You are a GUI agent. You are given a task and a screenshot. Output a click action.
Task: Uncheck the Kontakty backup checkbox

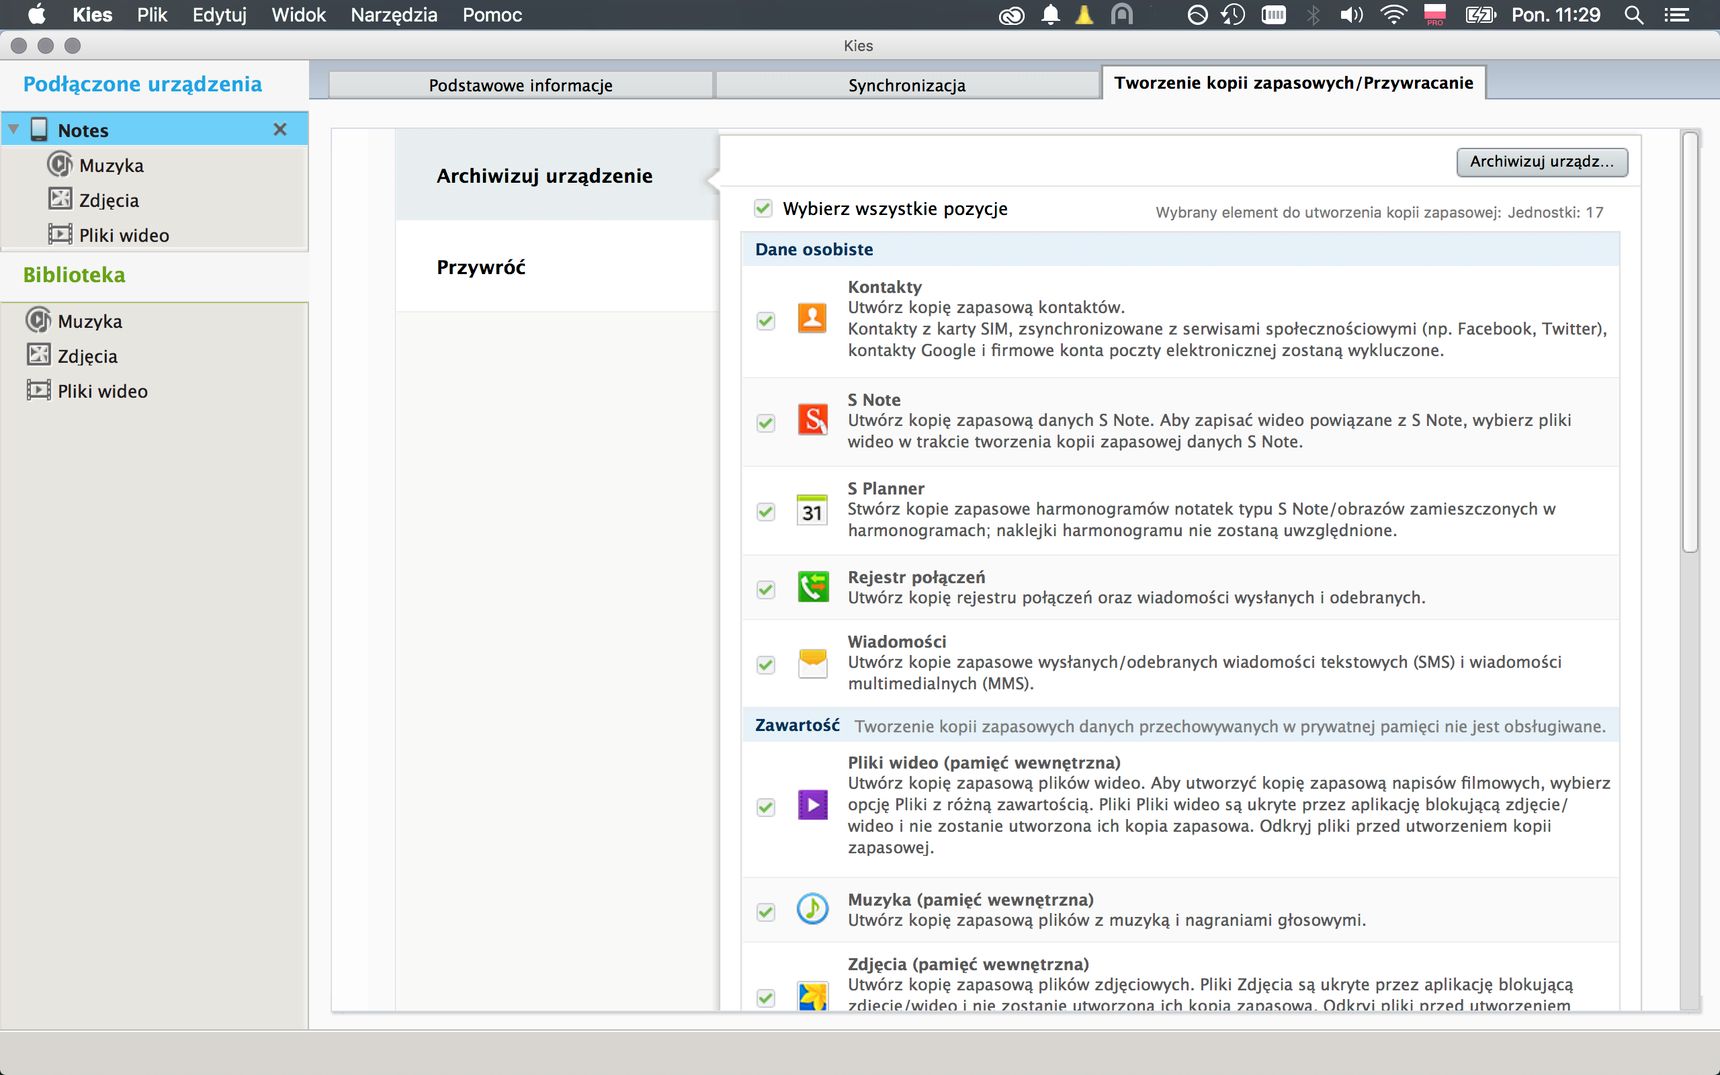coord(766,321)
